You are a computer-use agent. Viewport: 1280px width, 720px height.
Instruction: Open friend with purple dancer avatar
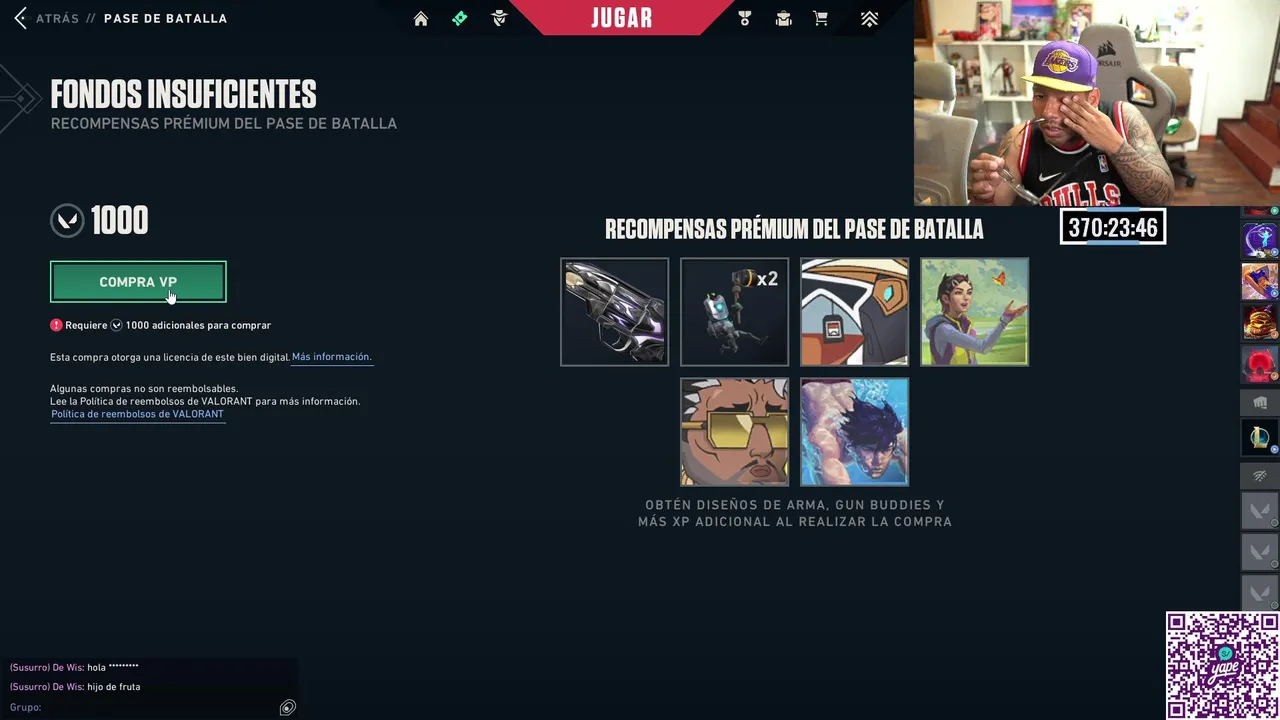1260,240
